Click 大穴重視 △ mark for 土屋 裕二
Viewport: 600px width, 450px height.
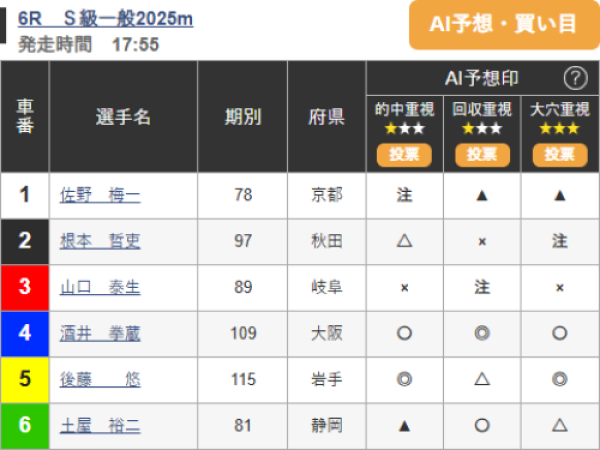(x=560, y=425)
